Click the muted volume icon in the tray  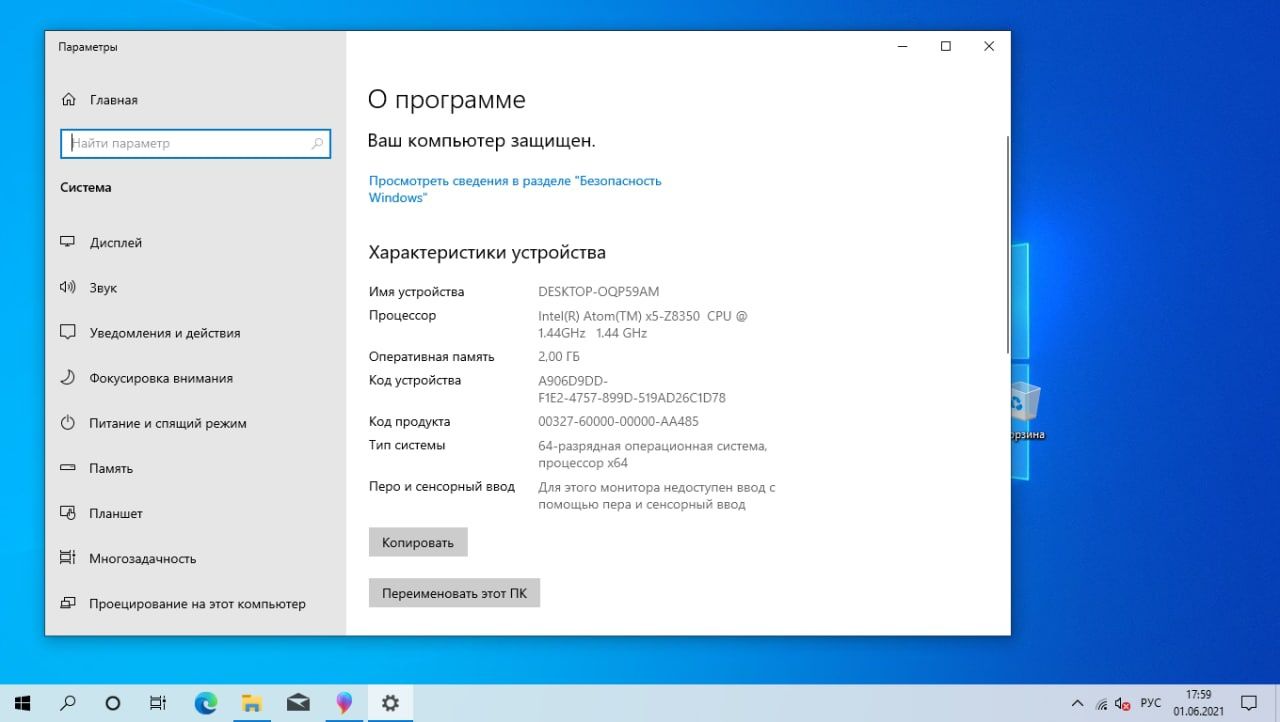1122,704
